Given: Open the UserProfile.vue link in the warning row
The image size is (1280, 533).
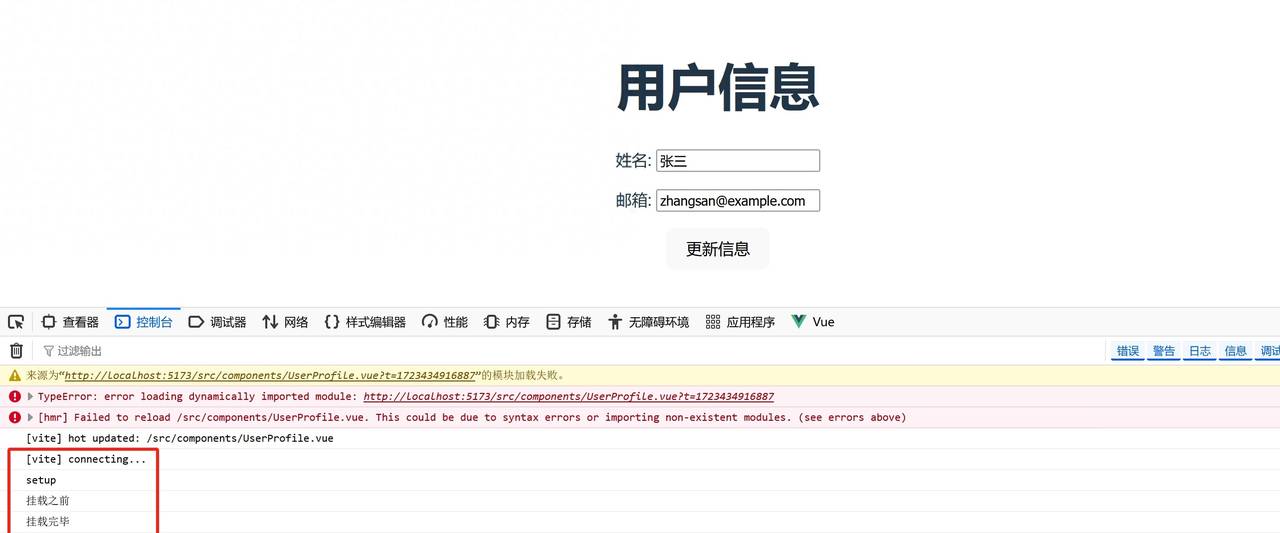Looking at the screenshot, I should [x=269, y=376].
